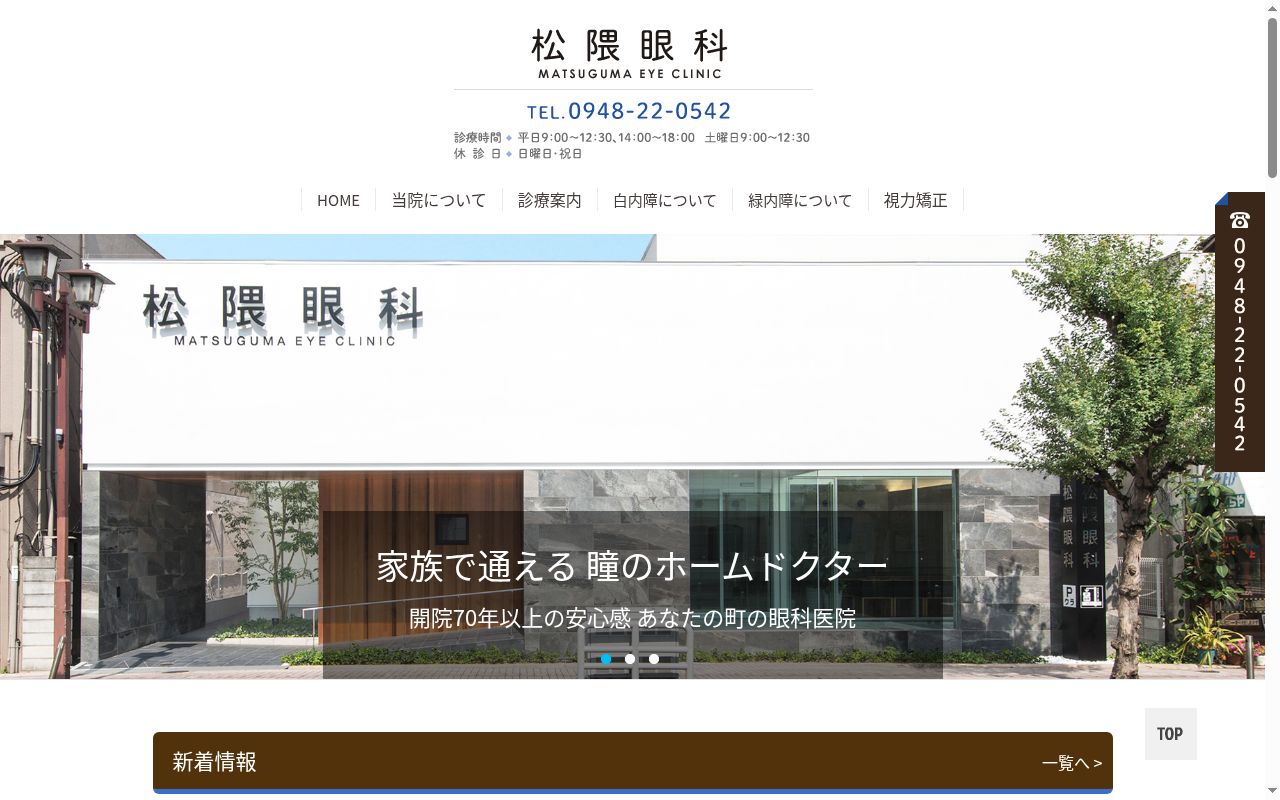
Task: Click the telephone icon on side banner
Action: pyautogui.click(x=1240, y=220)
